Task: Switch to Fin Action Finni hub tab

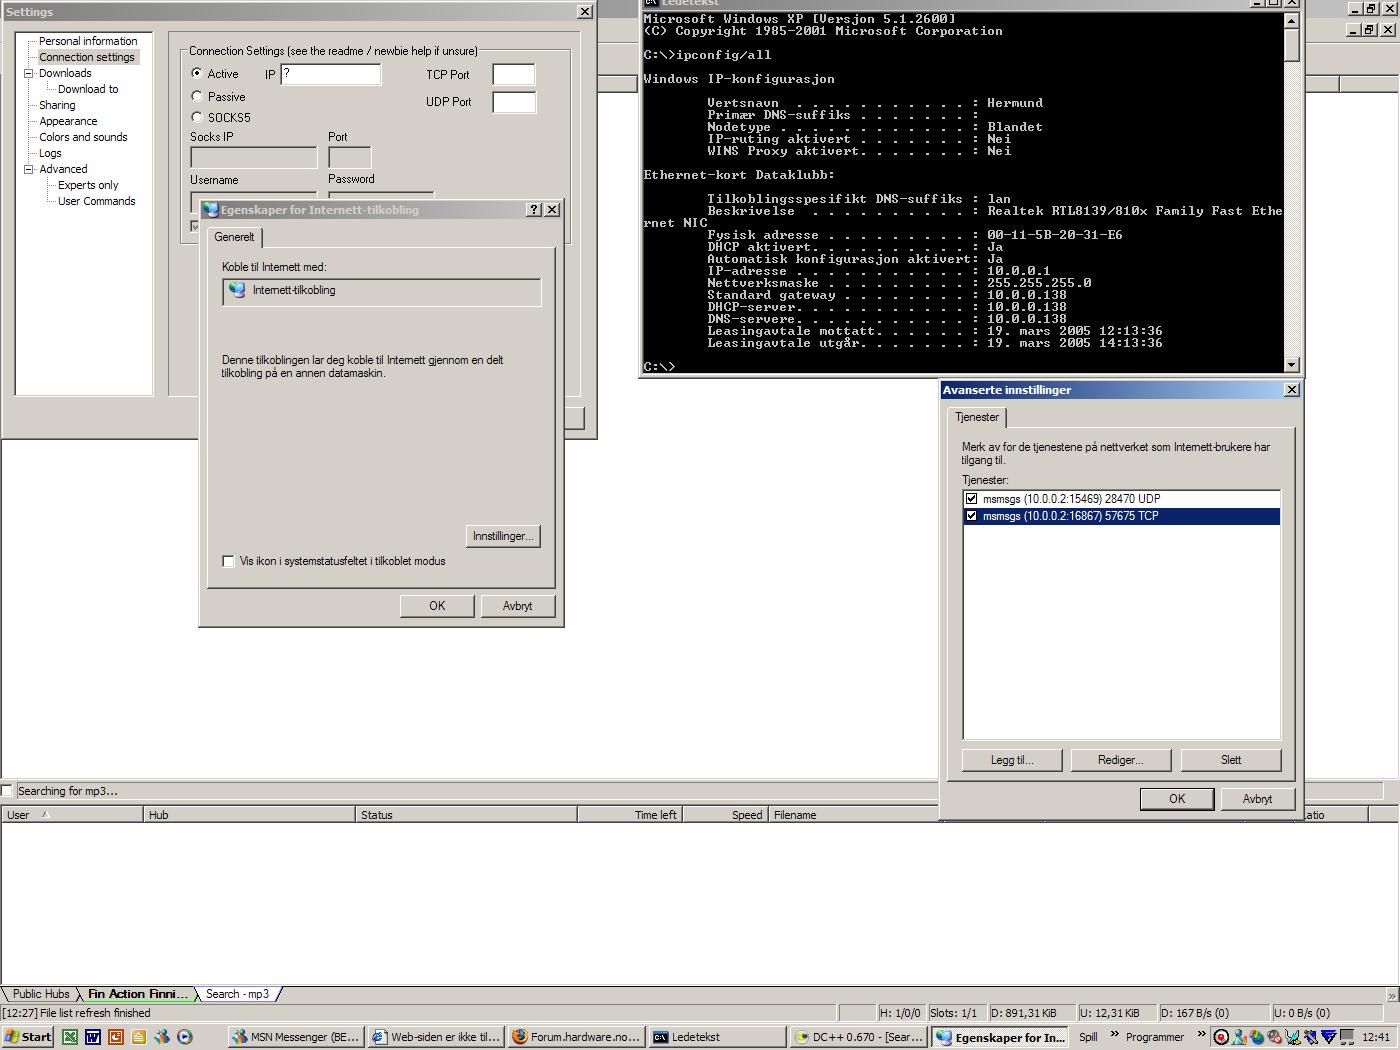Action: (x=137, y=994)
